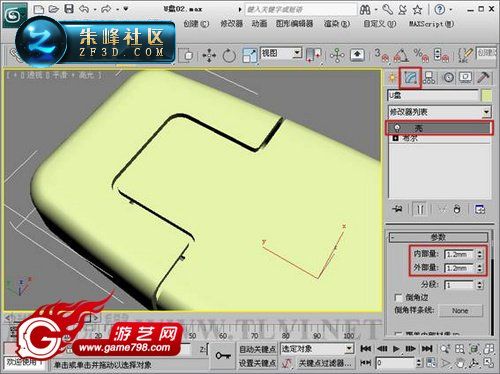Toggle the 自动关键点 auto key button
Screen dimensions: 500x374
pos(257,349)
